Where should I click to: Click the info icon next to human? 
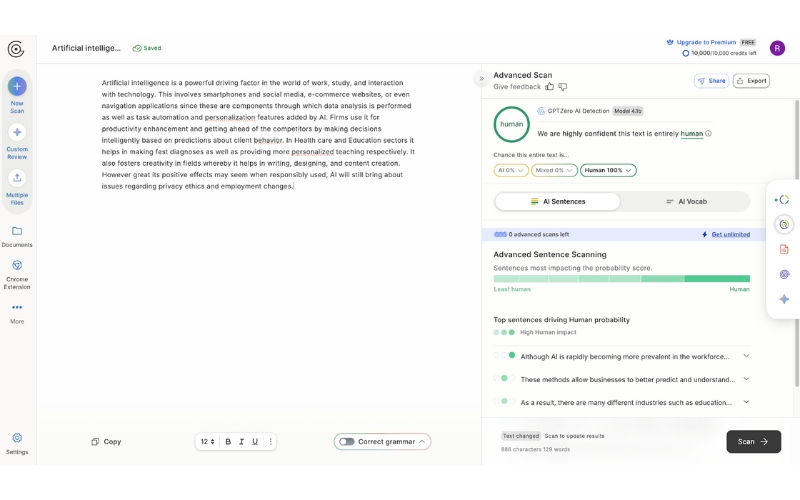coord(708,134)
